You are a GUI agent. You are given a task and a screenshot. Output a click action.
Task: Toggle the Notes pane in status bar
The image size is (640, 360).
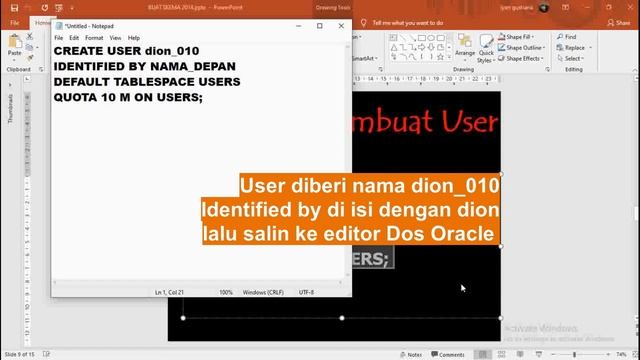click(x=411, y=355)
